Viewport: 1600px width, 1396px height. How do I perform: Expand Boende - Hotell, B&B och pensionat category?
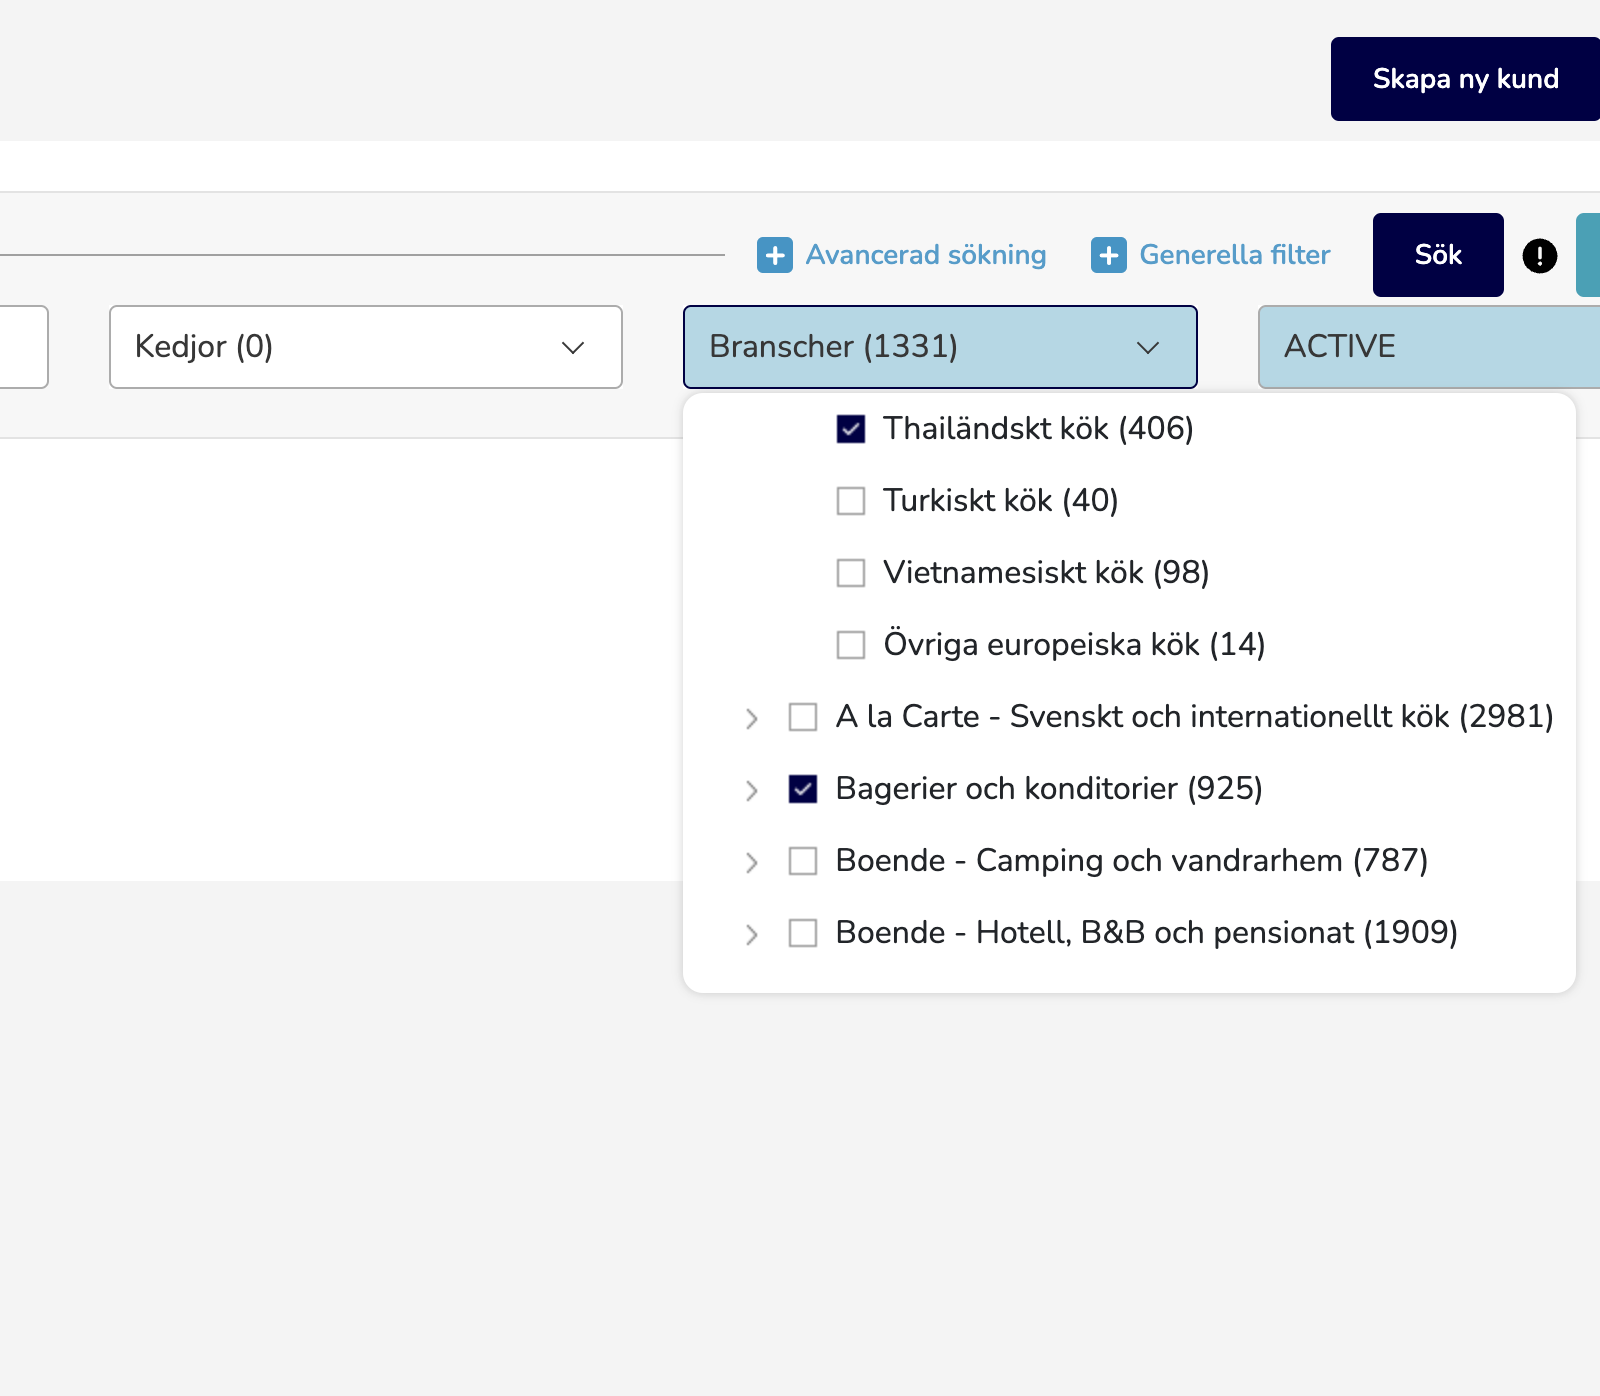pos(752,934)
